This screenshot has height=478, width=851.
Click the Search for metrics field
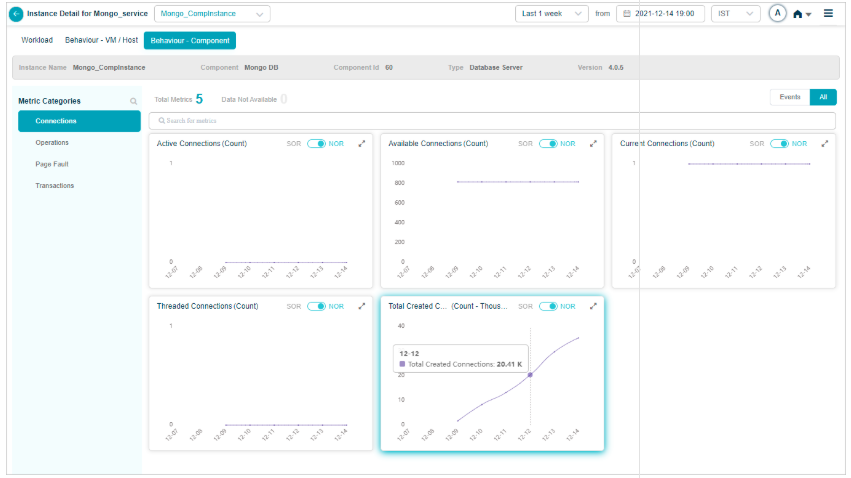point(491,120)
